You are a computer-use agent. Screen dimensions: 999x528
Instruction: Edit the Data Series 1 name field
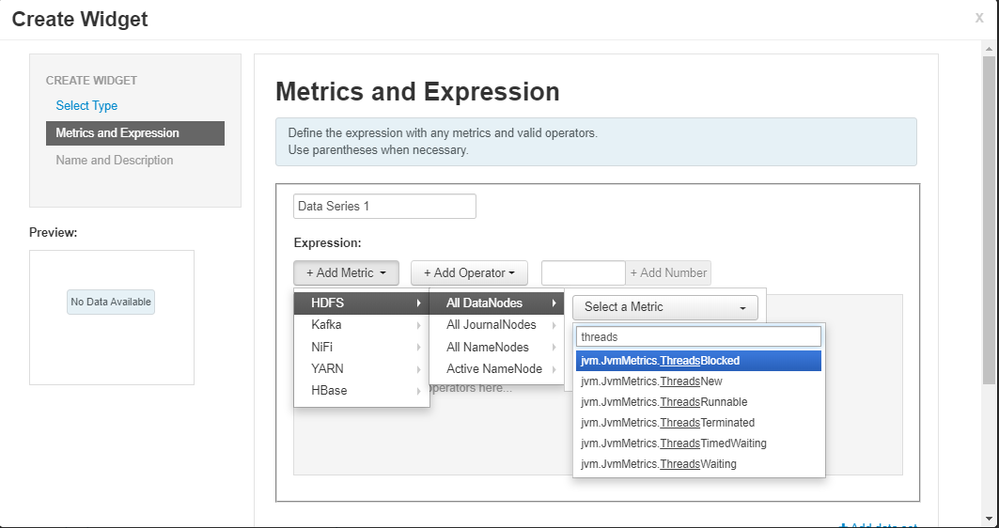(384, 207)
